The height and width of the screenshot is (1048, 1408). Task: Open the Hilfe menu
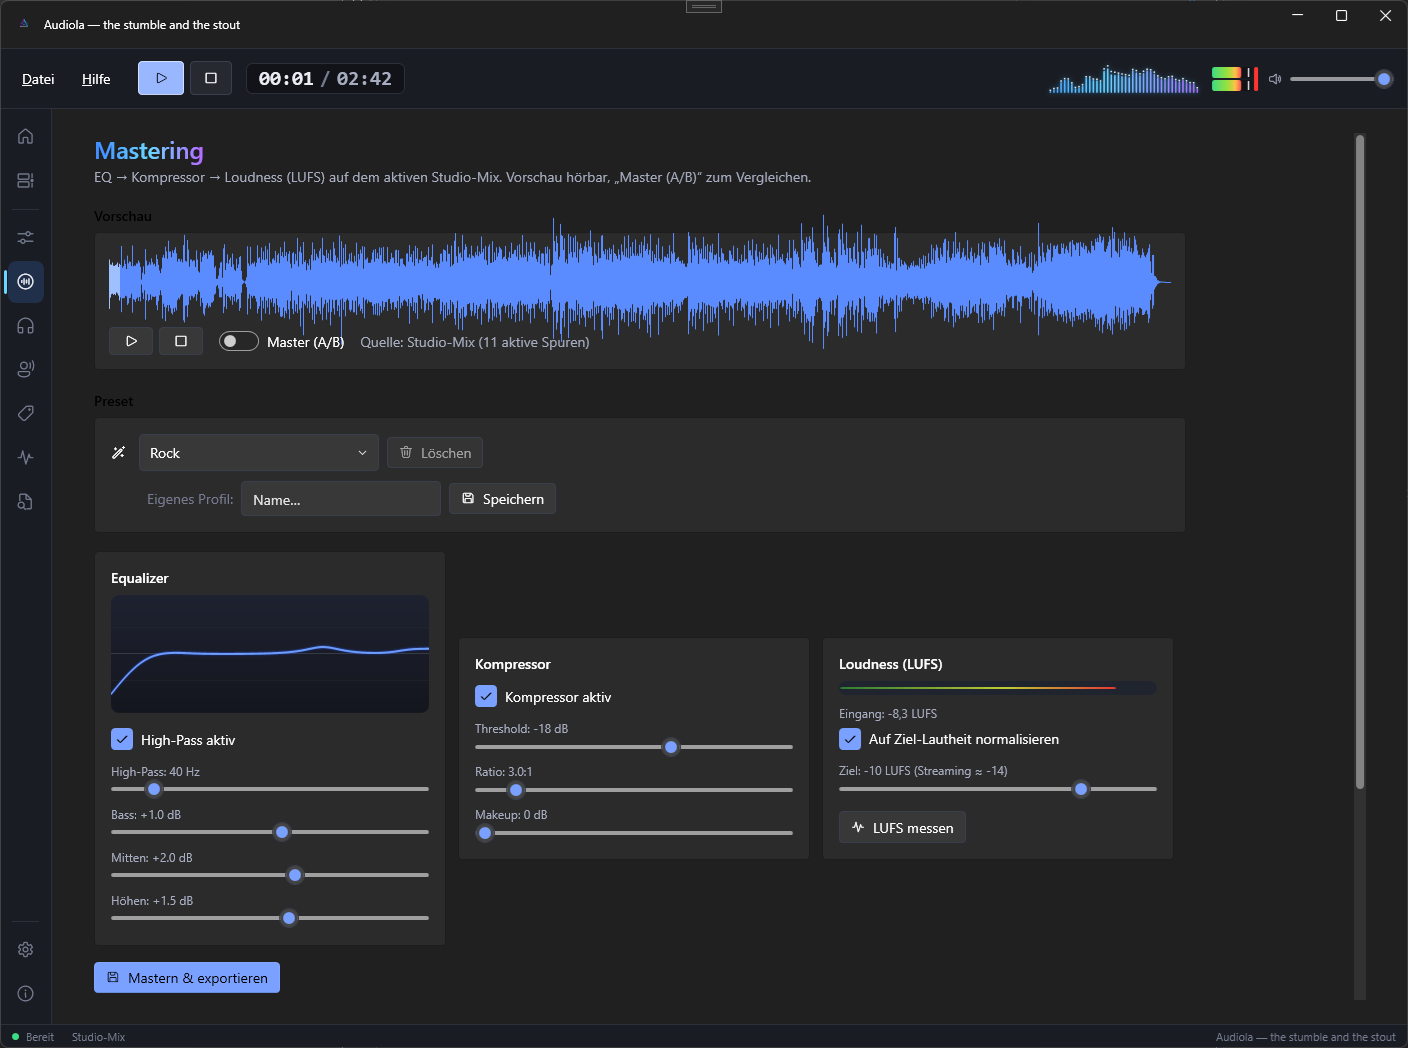pyautogui.click(x=96, y=79)
